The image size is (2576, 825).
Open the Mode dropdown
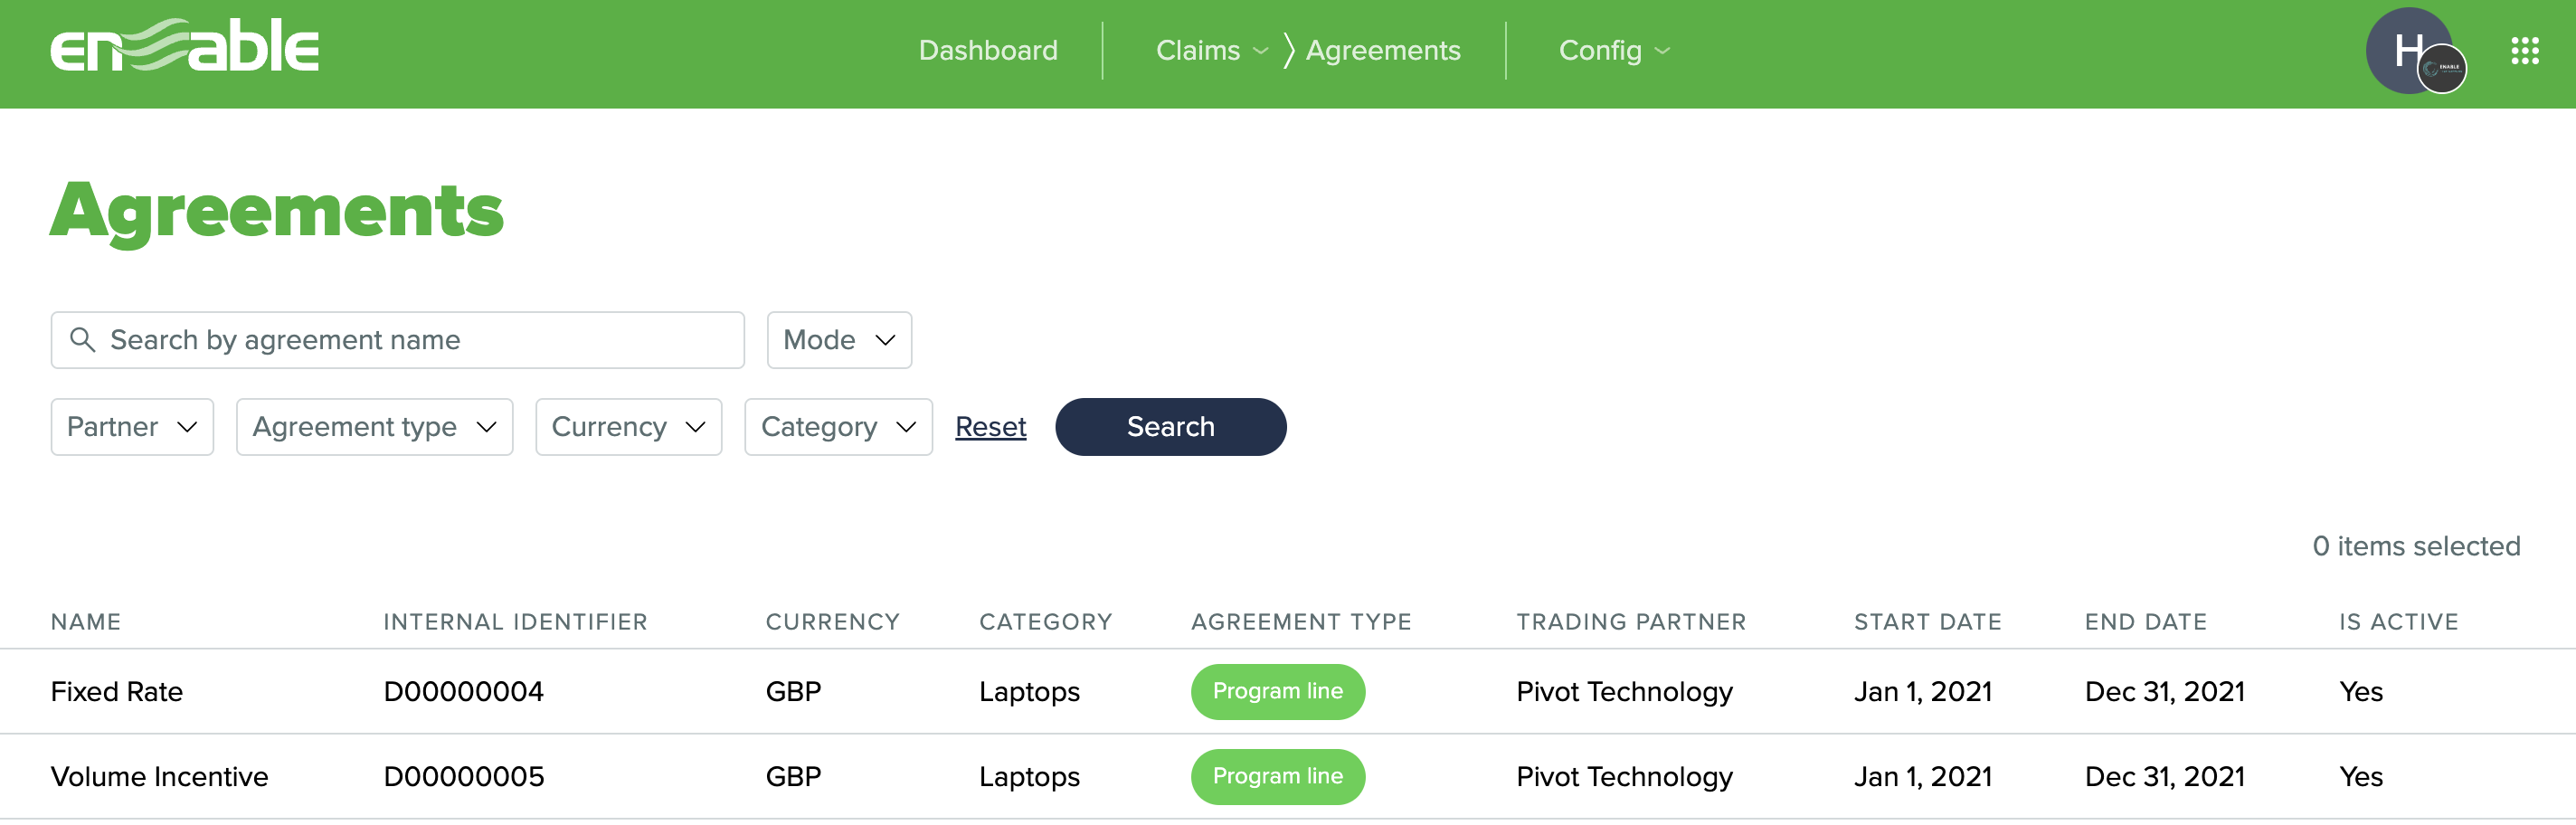click(839, 340)
